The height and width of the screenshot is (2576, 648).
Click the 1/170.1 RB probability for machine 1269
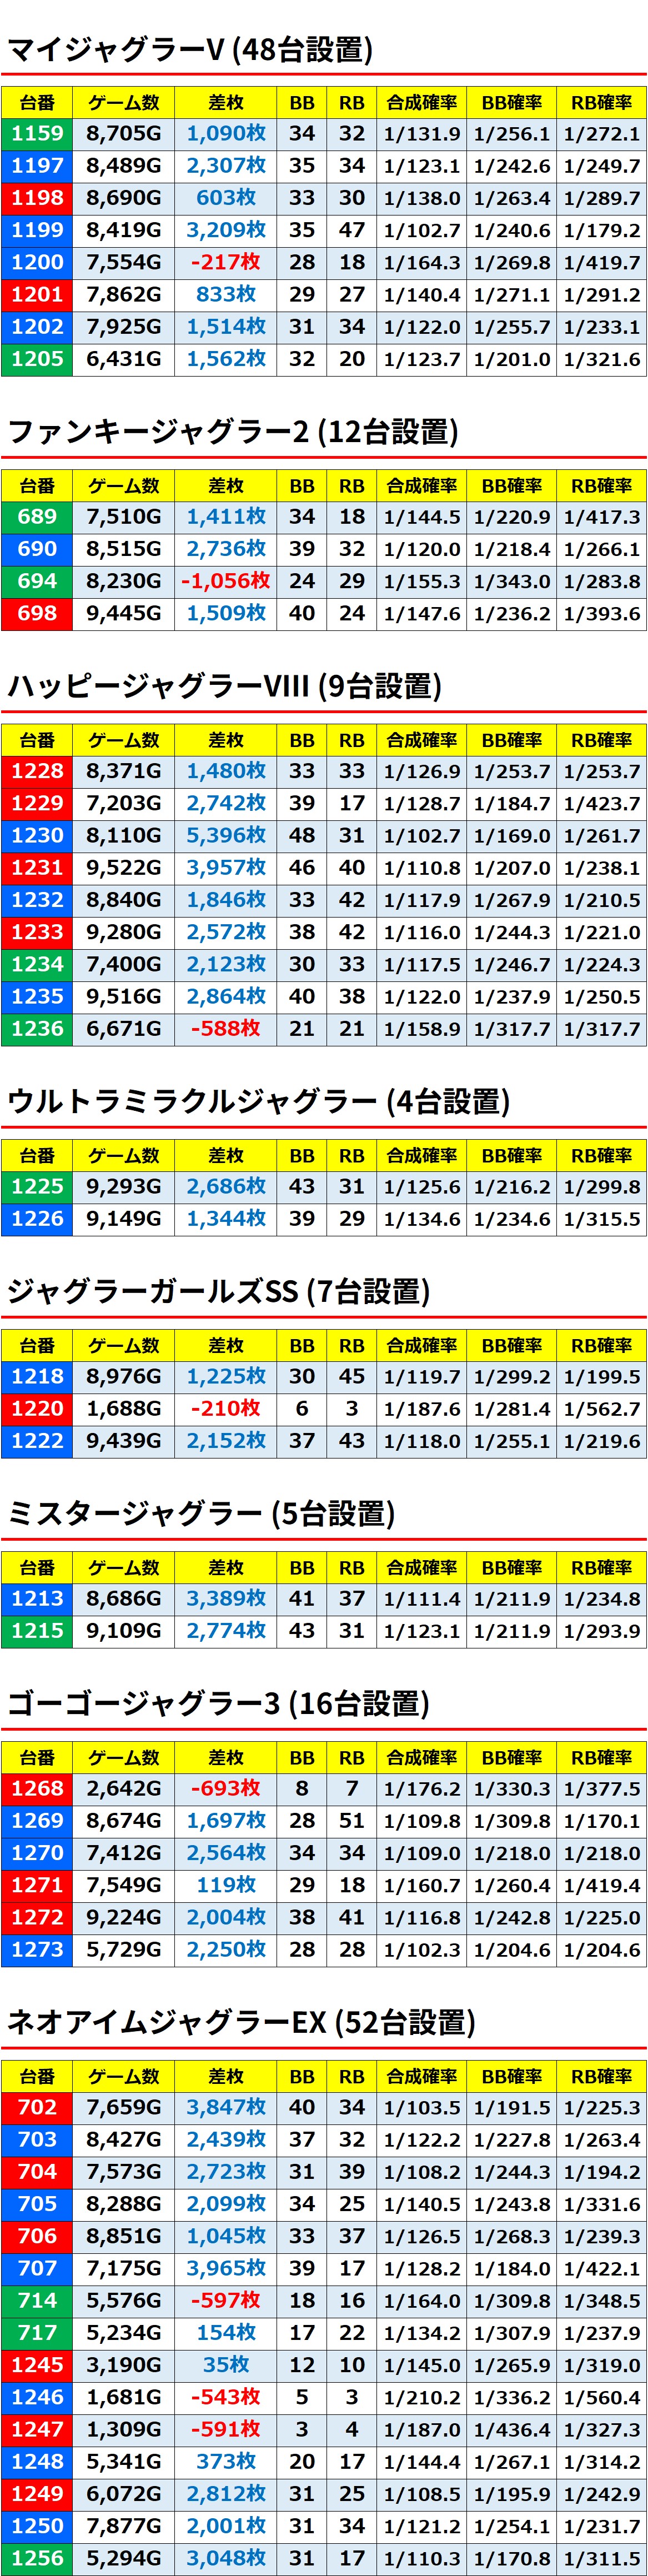click(601, 1821)
